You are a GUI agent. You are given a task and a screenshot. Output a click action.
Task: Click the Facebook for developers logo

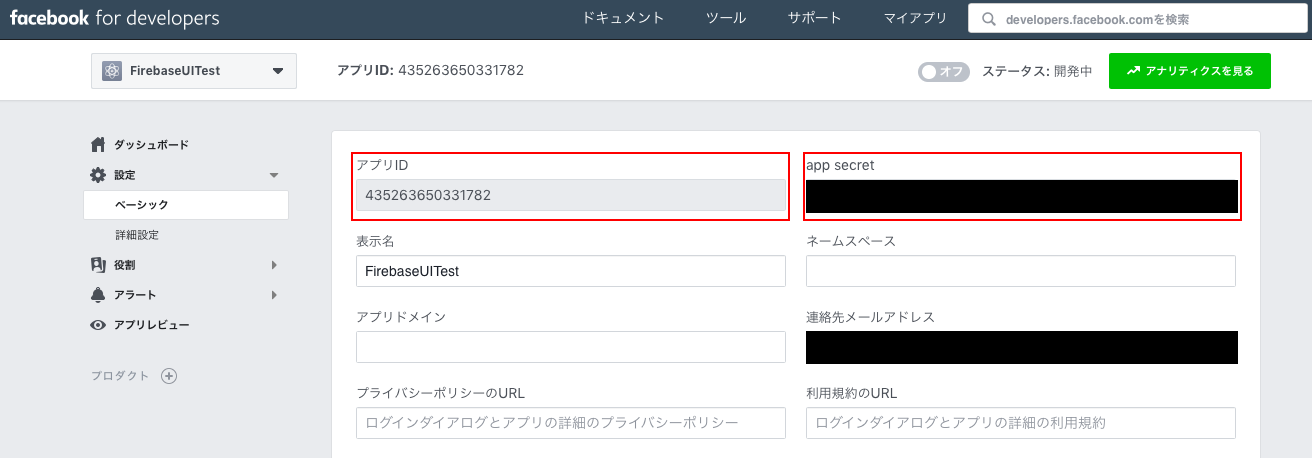pos(115,19)
